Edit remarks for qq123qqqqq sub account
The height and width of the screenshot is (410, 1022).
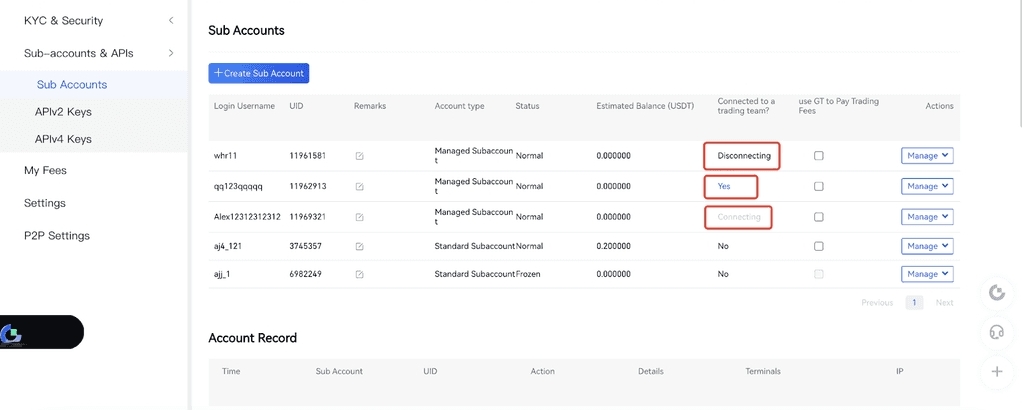(x=359, y=187)
